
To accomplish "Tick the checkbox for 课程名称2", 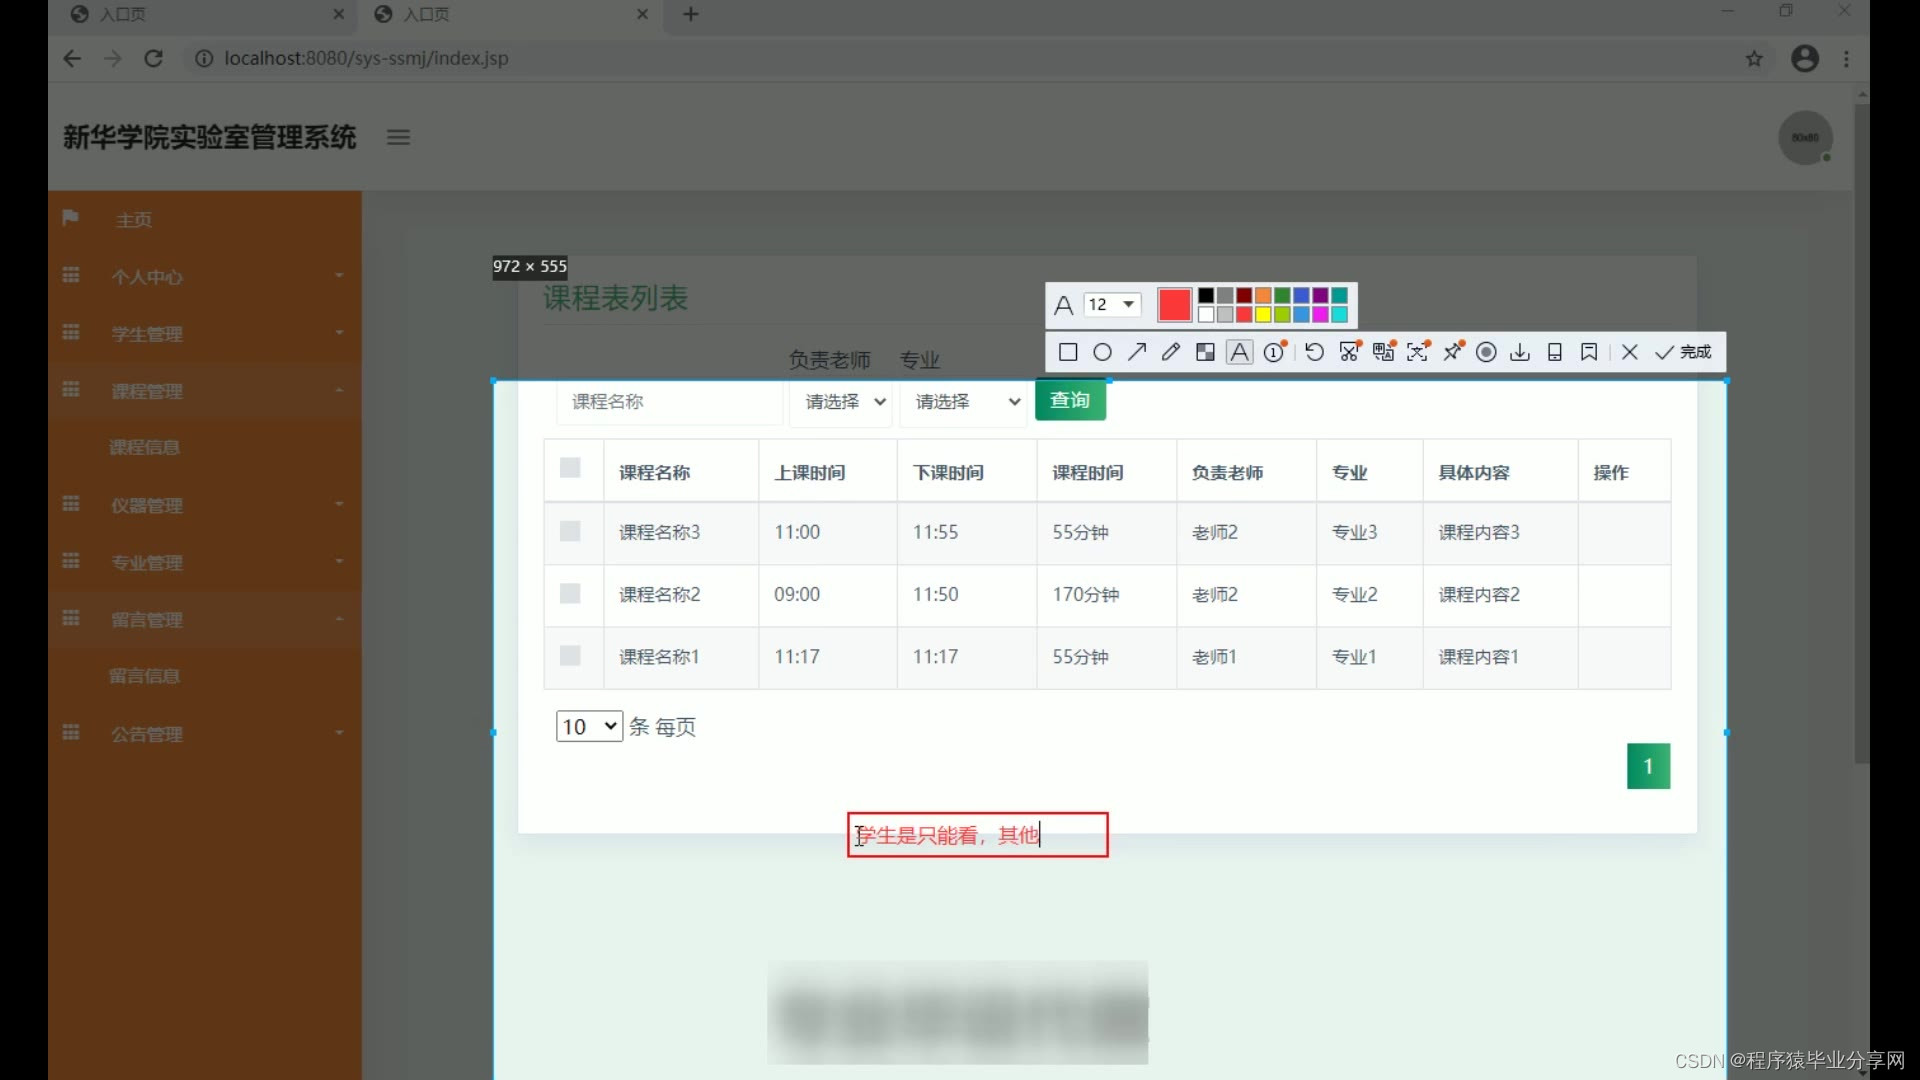I will pyautogui.click(x=570, y=594).
